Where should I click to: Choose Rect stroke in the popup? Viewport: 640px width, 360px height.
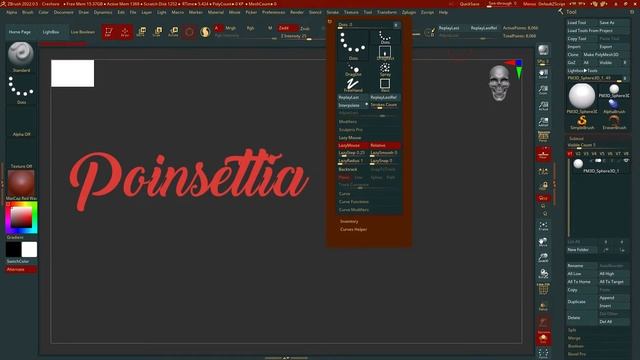click(385, 85)
